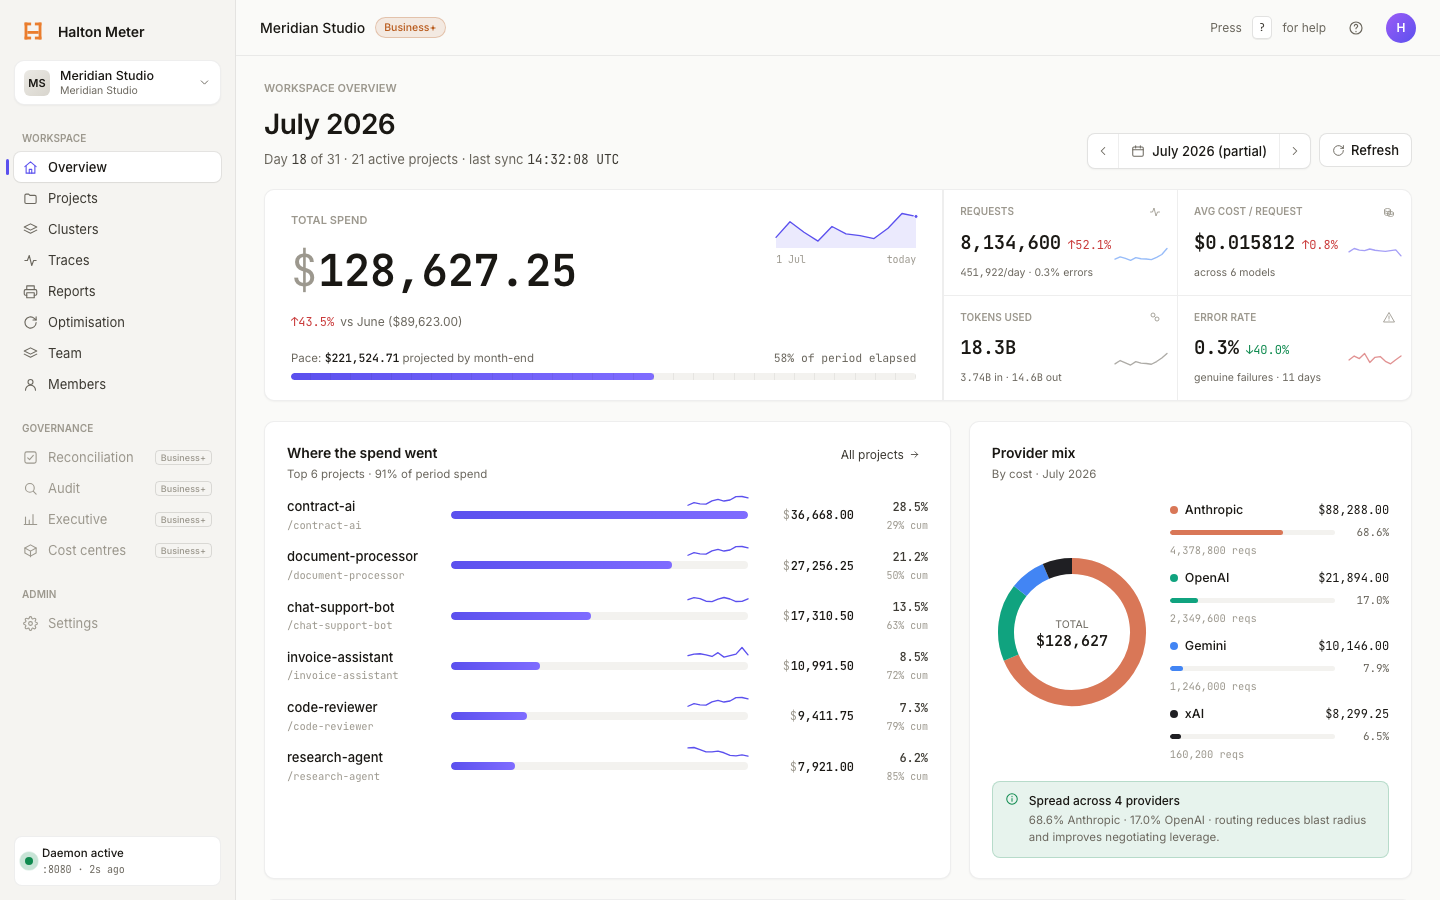Click the Error rate warning triangle icon

tap(1389, 317)
